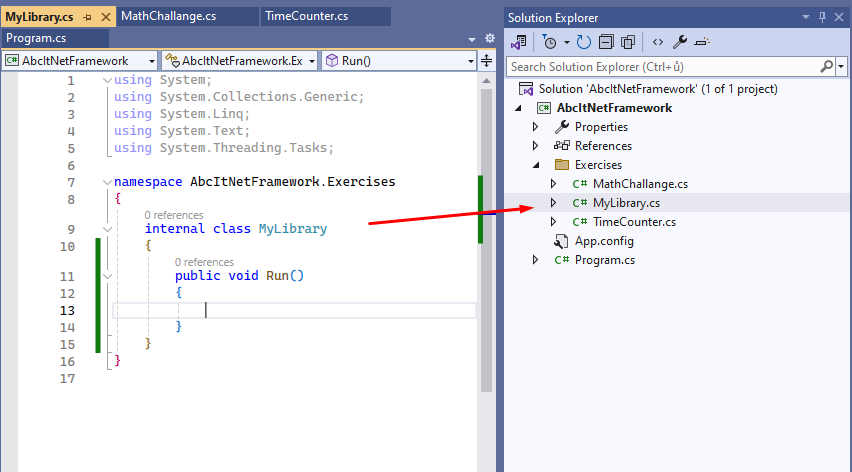This screenshot has height=472, width=852.
Task: Click the split editor window handle
Action: pyautogui.click(x=487, y=61)
